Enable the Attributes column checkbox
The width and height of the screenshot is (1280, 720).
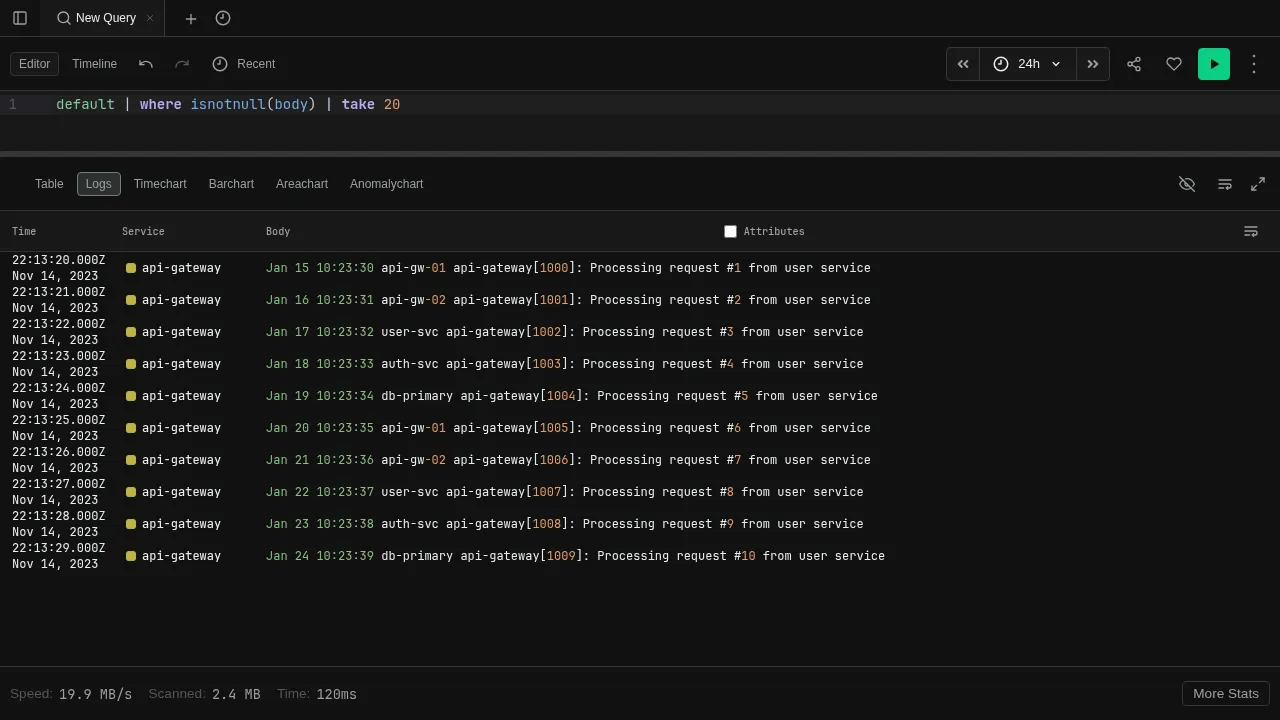(730, 231)
